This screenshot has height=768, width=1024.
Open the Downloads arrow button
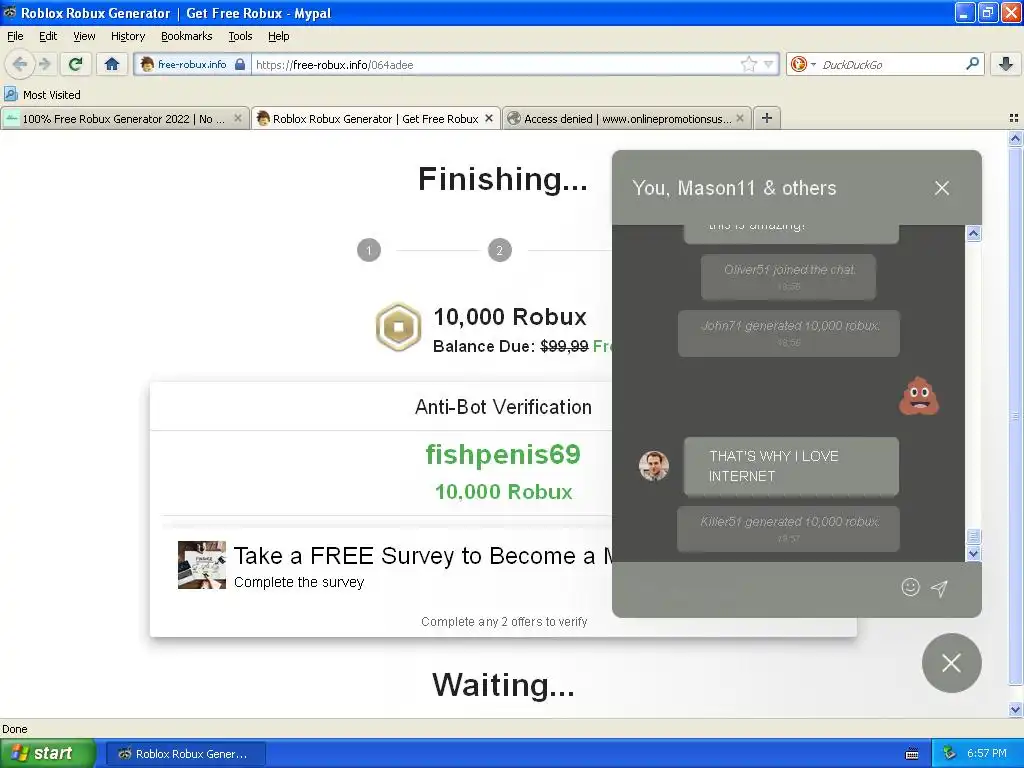pyautogui.click(x=1006, y=64)
